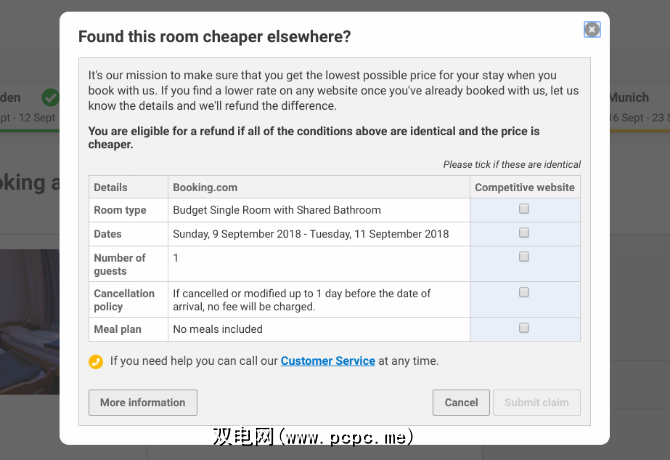
Task: Click the cancellation policy description text
Action: [x=300, y=299]
